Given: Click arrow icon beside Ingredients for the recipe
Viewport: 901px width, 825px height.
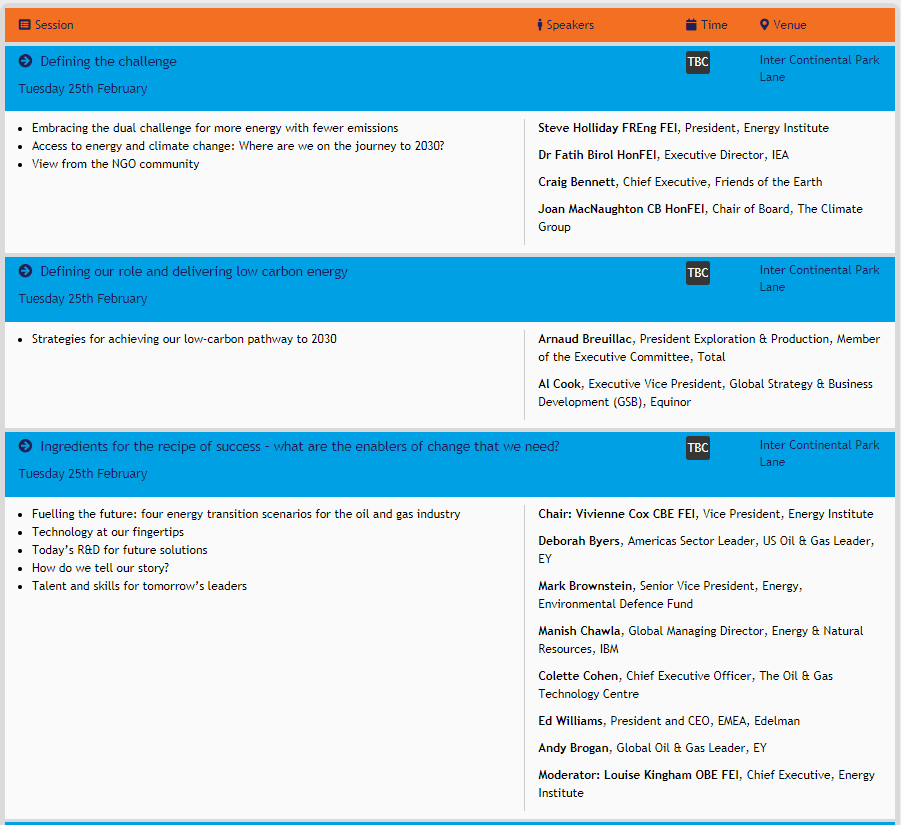Looking at the screenshot, I should click(26, 446).
